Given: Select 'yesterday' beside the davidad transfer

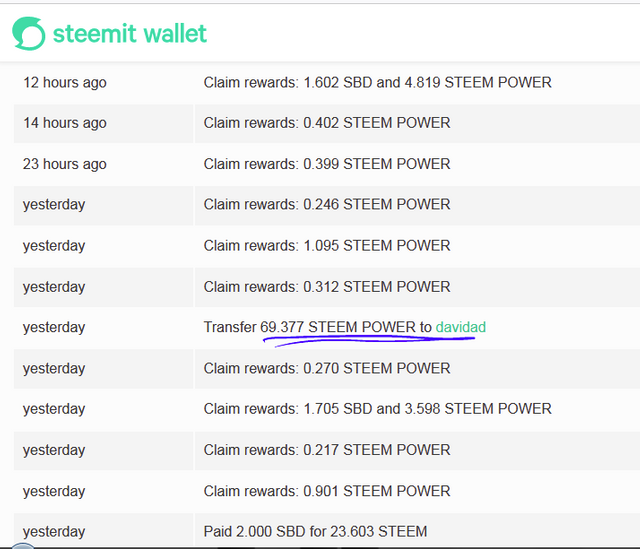Looking at the screenshot, I should pos(54,328).
